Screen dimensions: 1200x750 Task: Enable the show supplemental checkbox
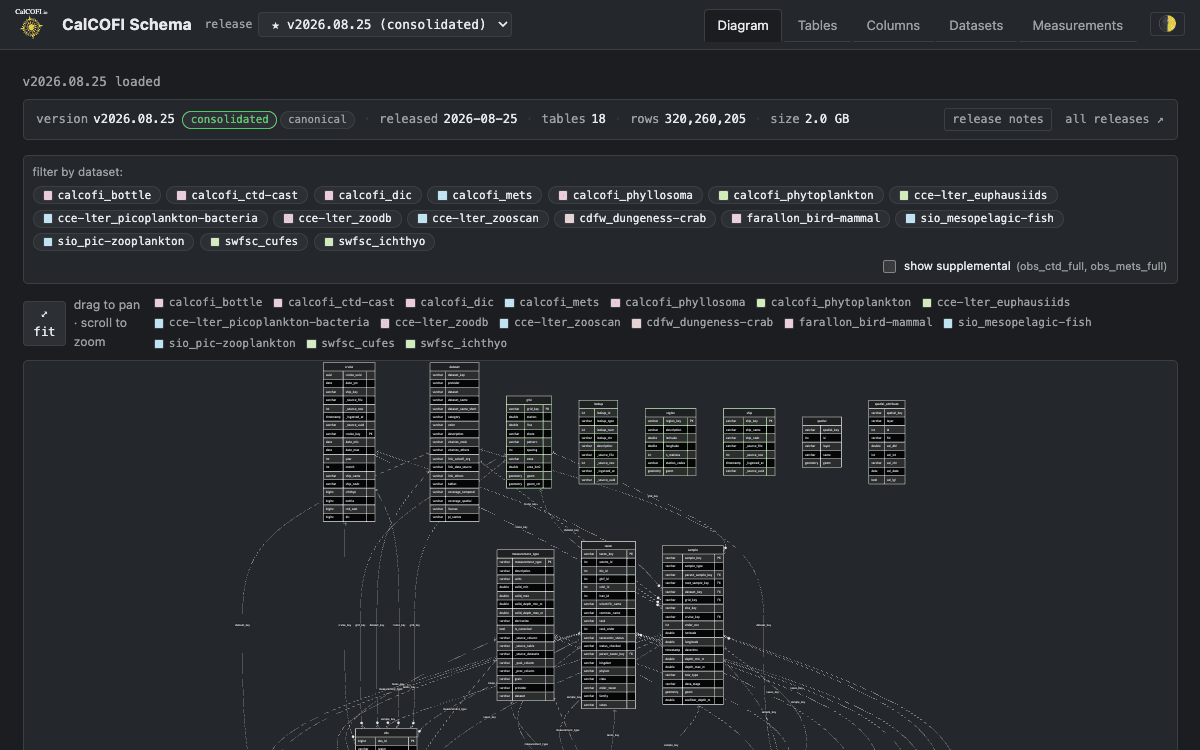coord(889,266)
